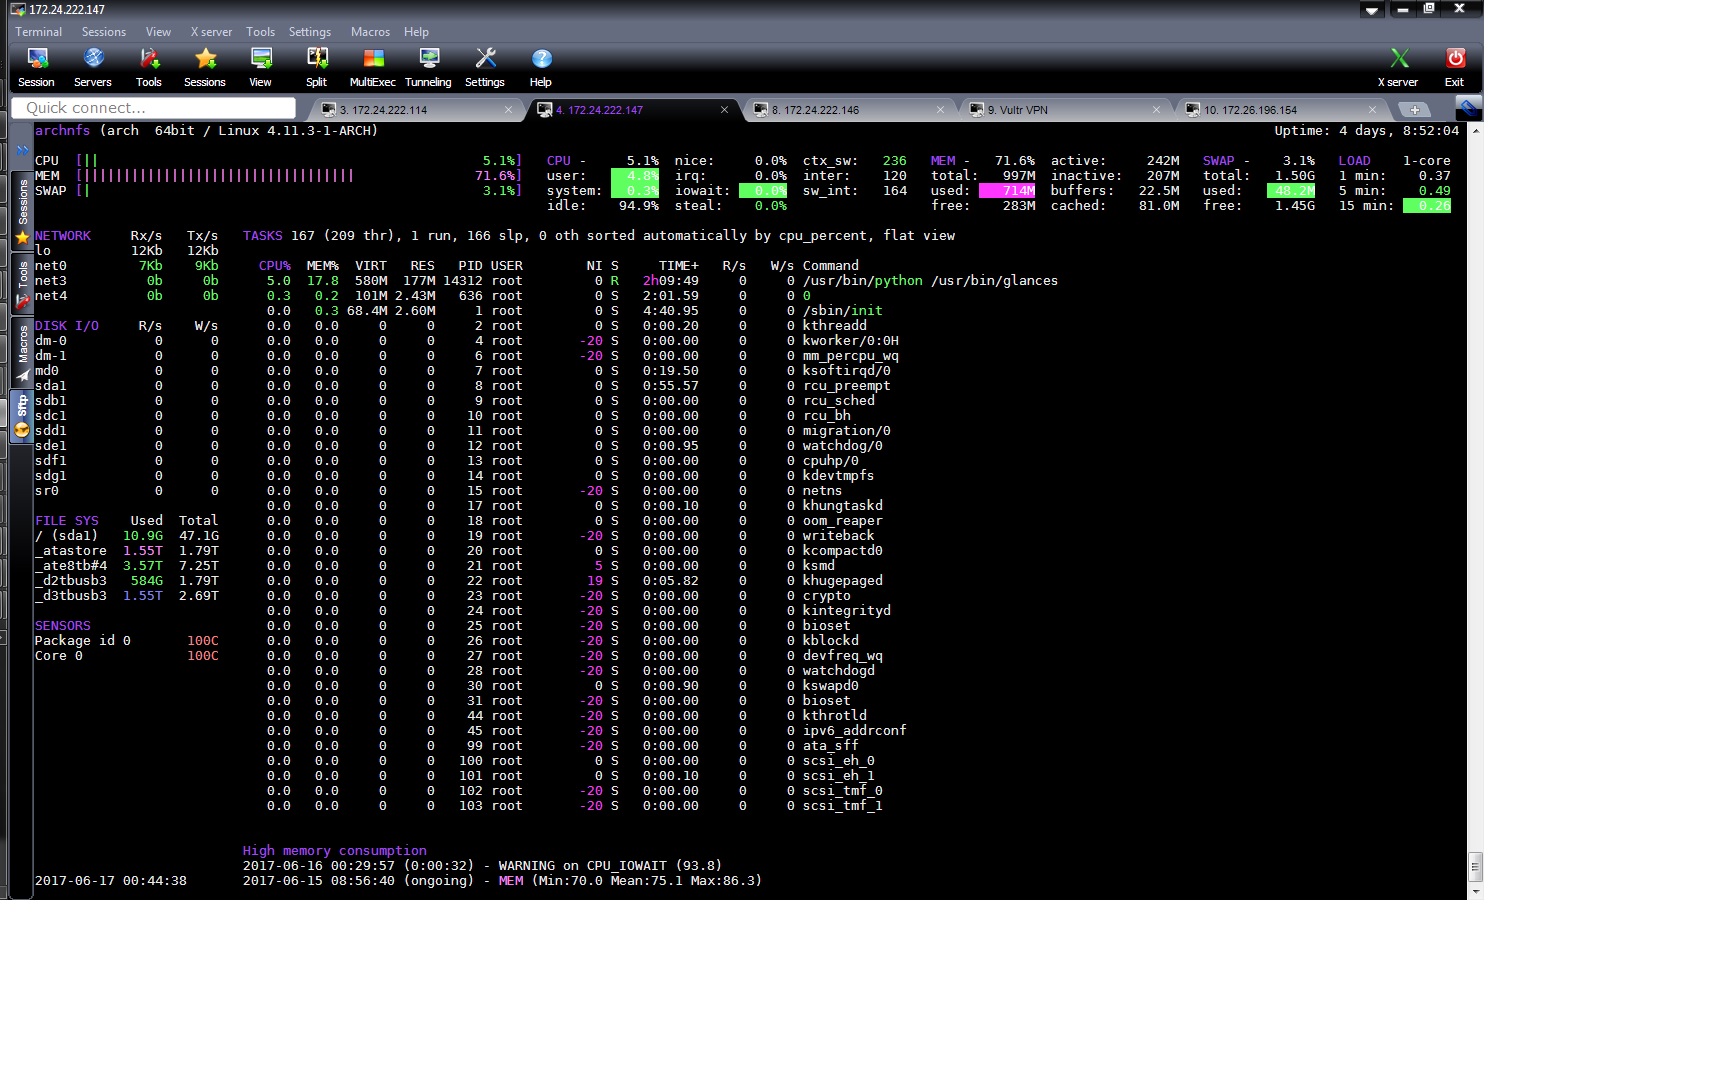This screenshot has width=1728, height=1080.
Task: Toggle the Macros sidebar panel
Action: click(21, 345)
